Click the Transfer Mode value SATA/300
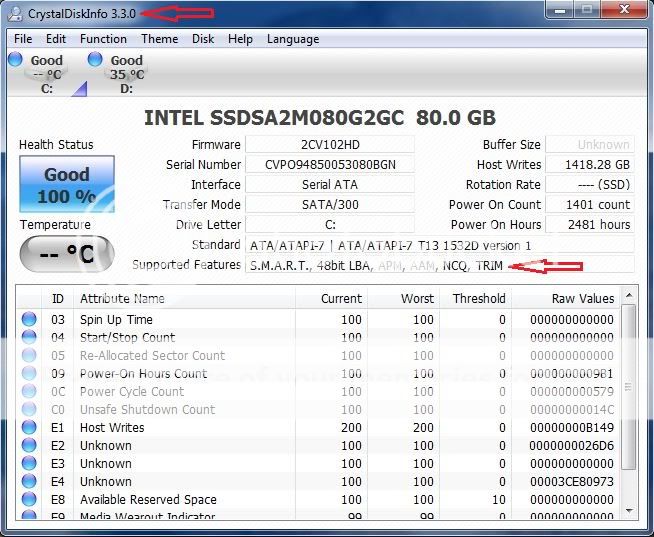The width and height of the screenshot is (654, 537). click(330, 204)
